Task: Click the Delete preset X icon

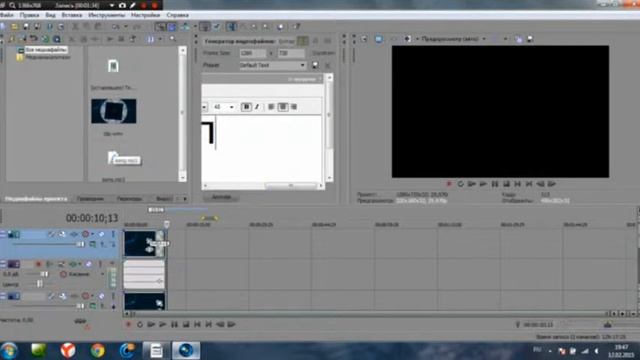Action: coord(328,65)
